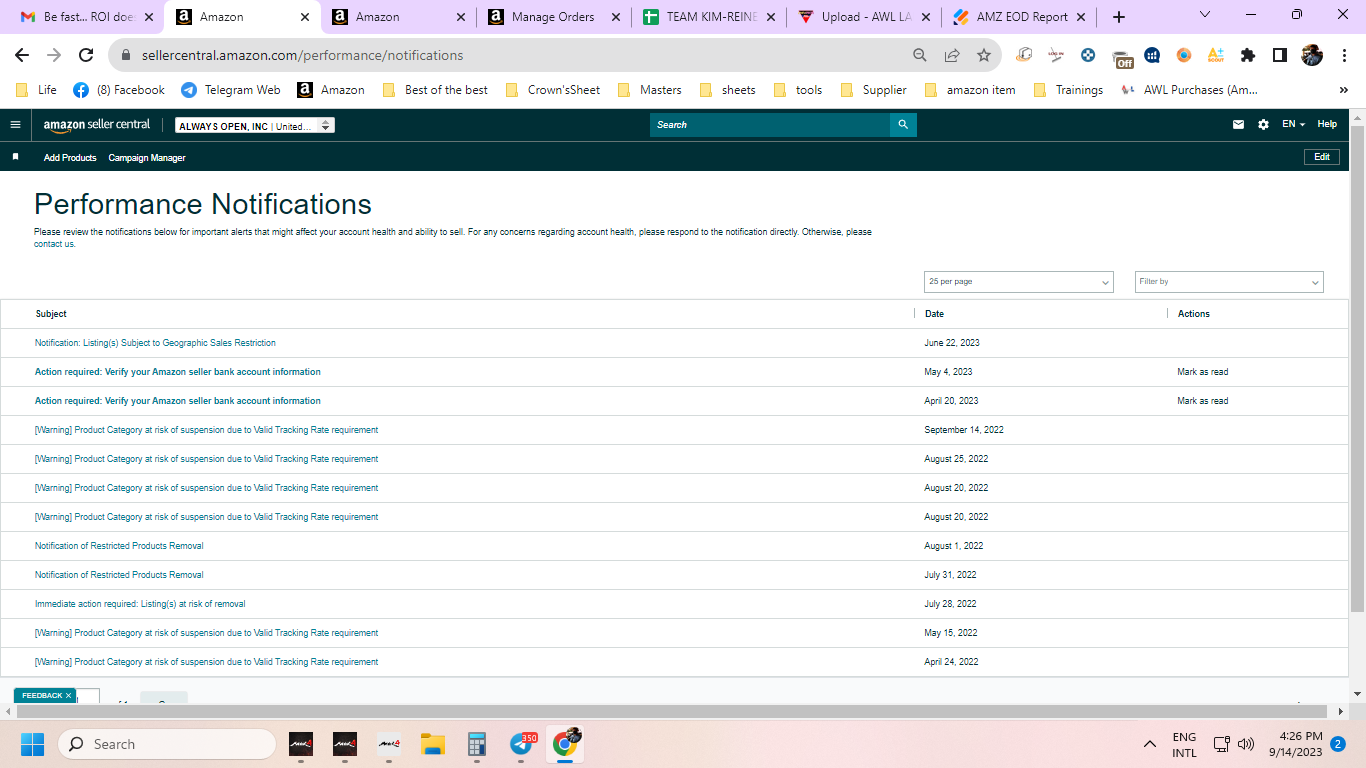This screenshot has width=1366, height=768.
Task: Open the taskbar clock showing 4:26 PM
Action: [1294, 744]
